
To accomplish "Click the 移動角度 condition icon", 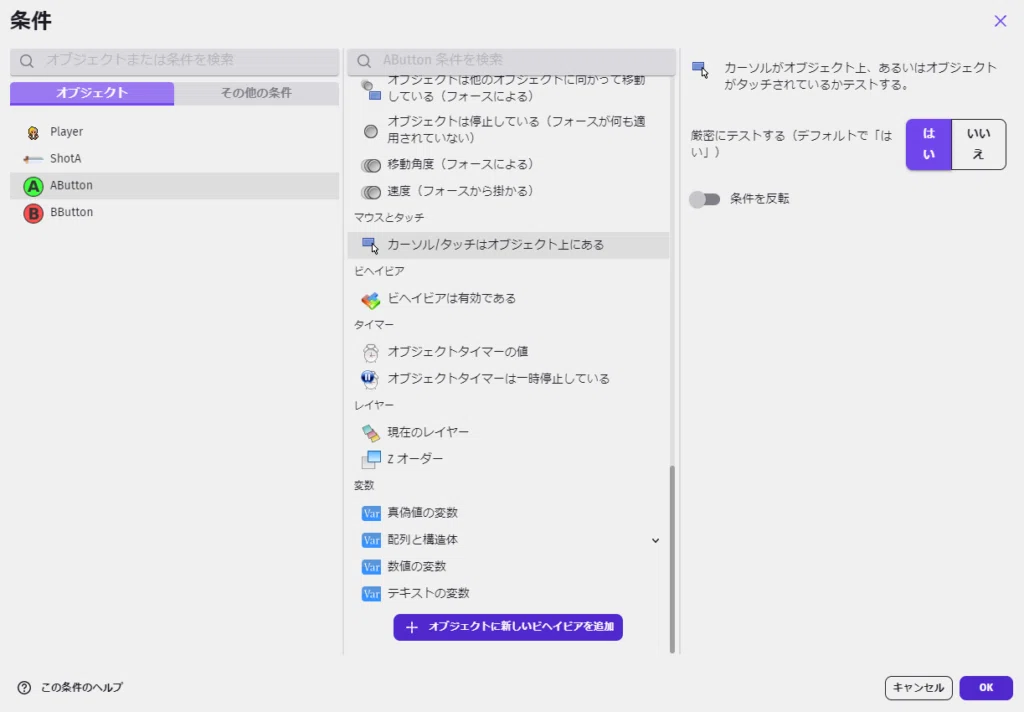I will (x=371, y=165).
